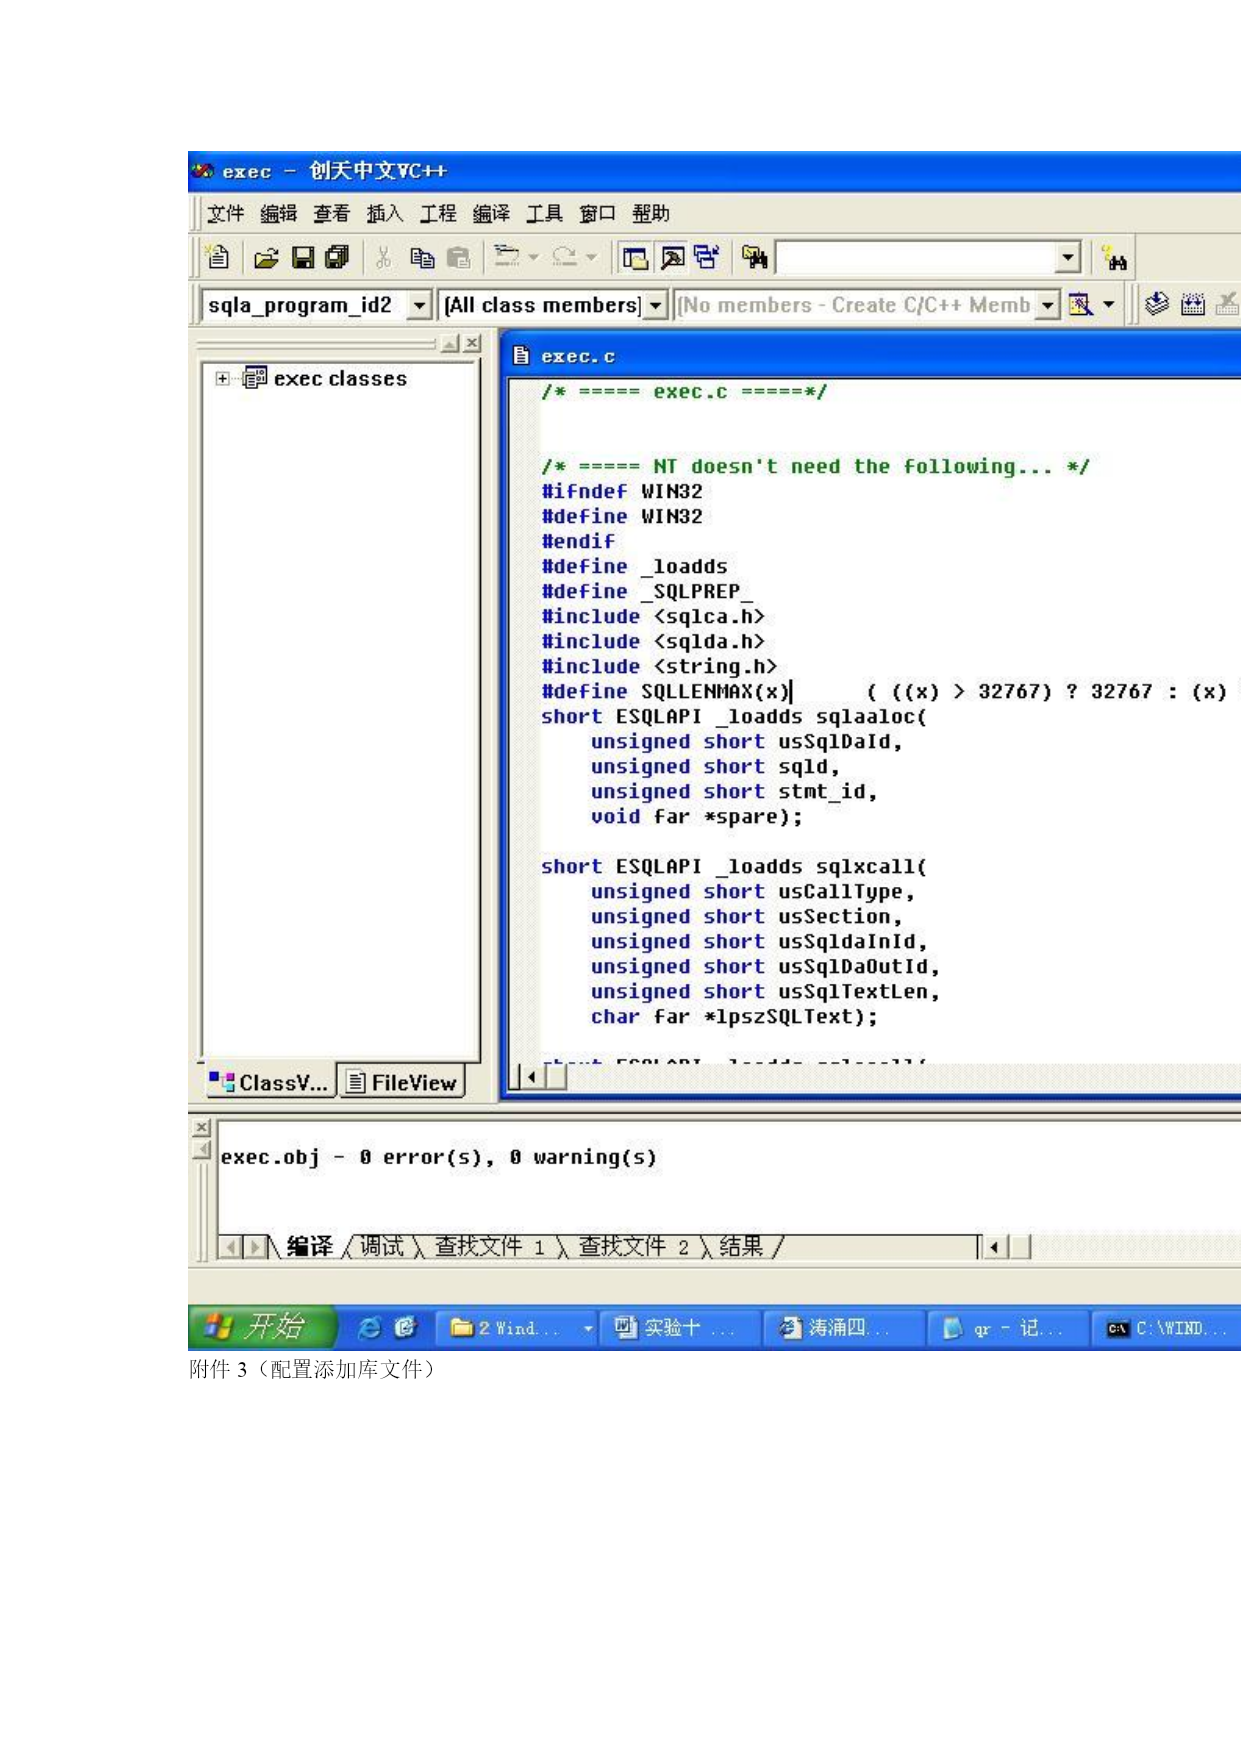Click the code editor horizontal scroll left arrow
This screenshot has width=1241, height=1754.
tap(532, 1077)
